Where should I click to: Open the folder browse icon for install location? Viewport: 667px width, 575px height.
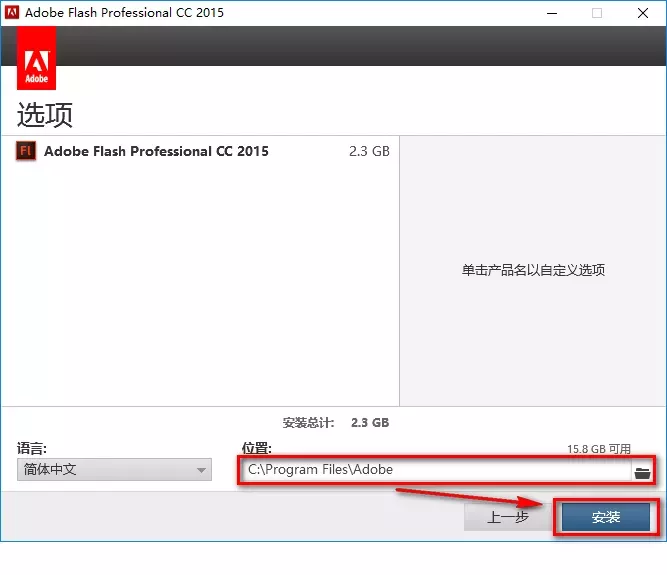(642, 471)
